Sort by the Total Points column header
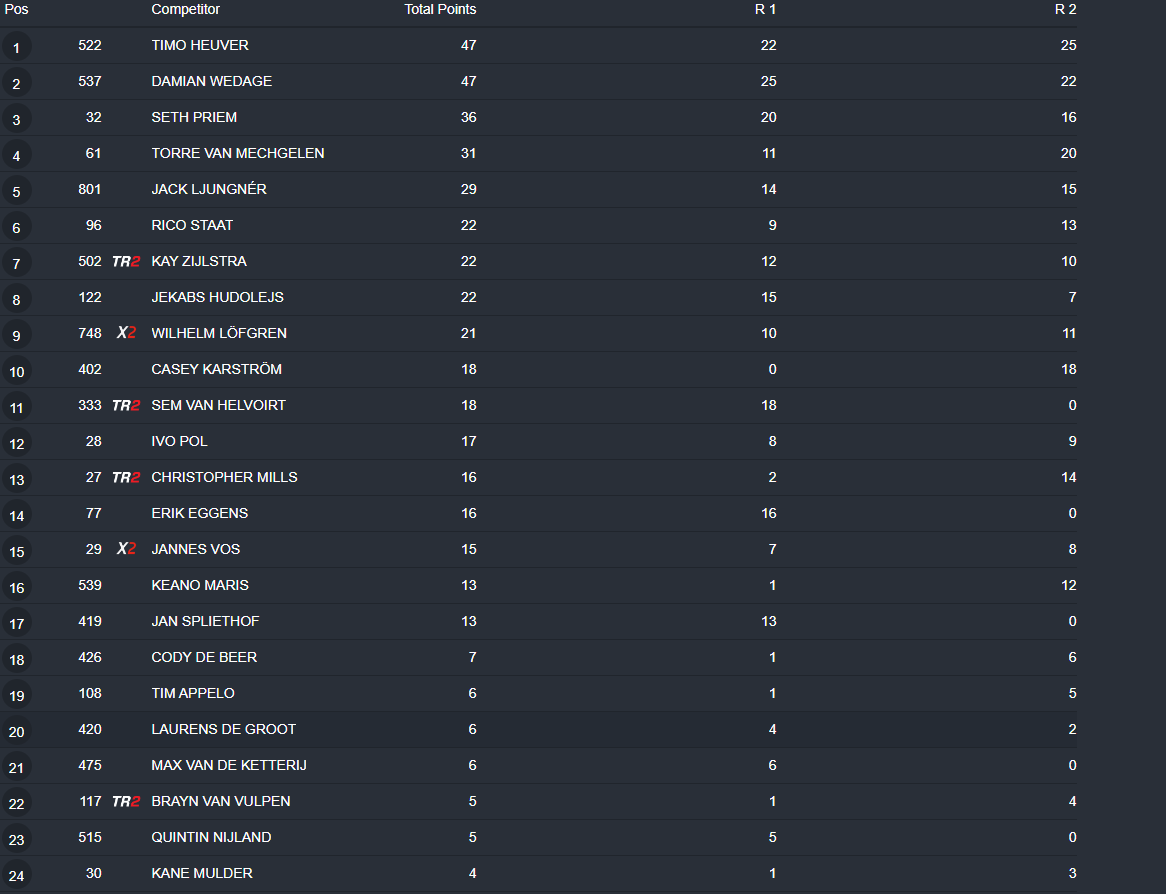This screenshot has height=894, width=1166. pos(440,10)
